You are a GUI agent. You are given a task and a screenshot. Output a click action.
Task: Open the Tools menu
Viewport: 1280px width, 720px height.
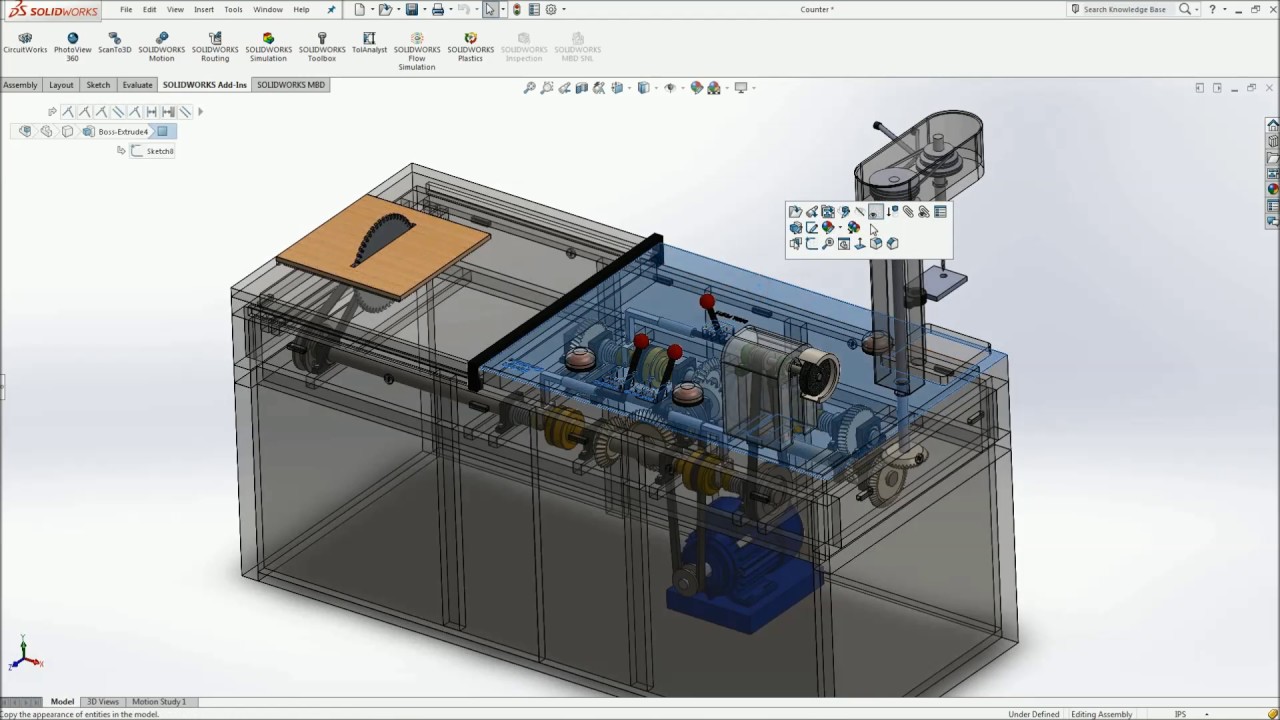[233, 10]
